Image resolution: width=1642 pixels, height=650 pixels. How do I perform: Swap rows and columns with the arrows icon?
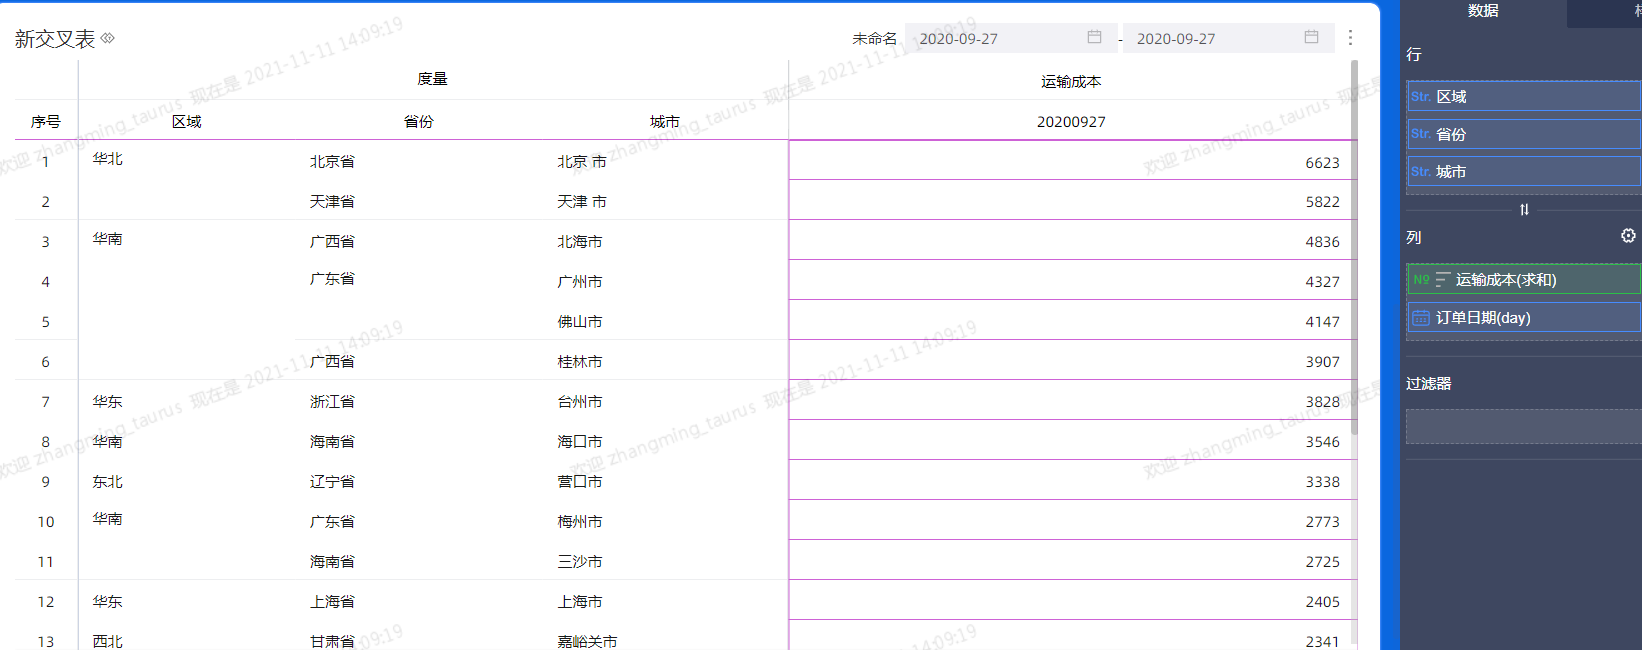[x=1524, y=209]
